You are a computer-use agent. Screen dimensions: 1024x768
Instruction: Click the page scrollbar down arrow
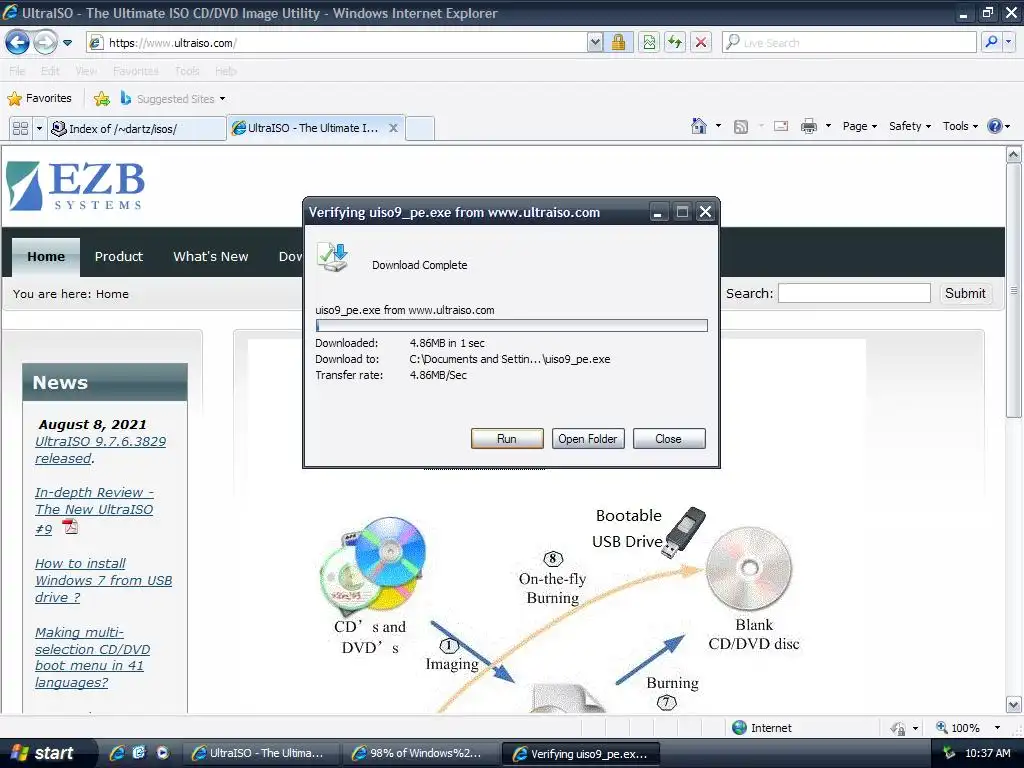pyautogui.click(x=1014, y=705)
